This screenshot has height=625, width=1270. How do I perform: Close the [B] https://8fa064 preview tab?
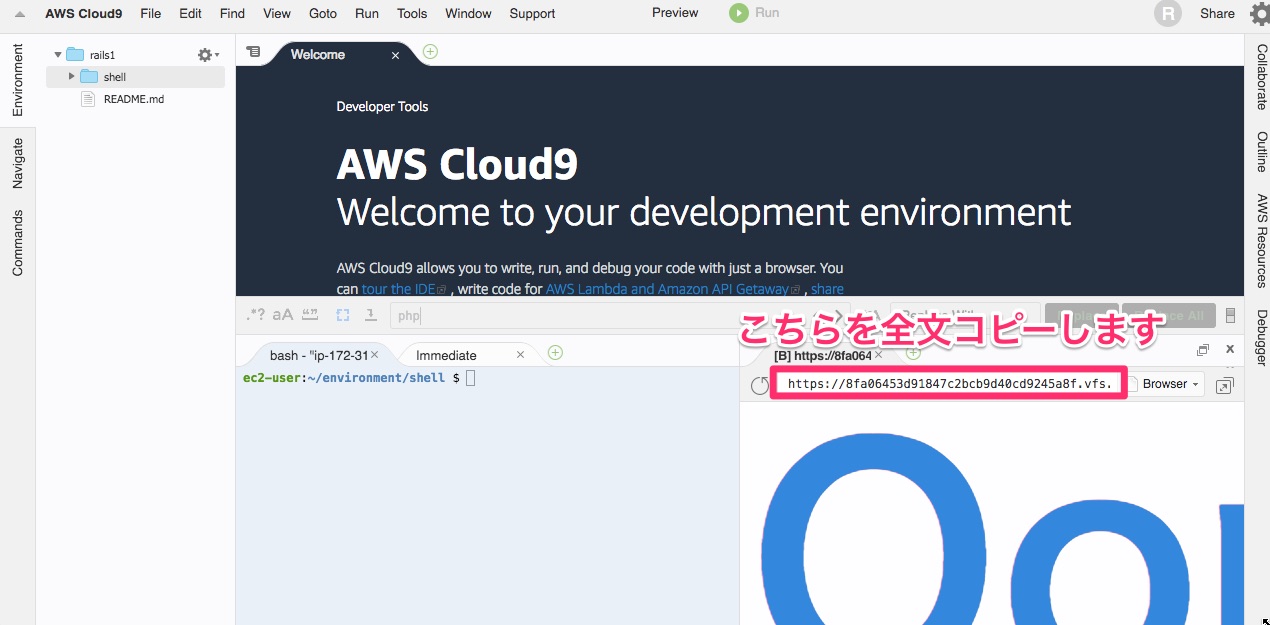(x=878, y=355)
